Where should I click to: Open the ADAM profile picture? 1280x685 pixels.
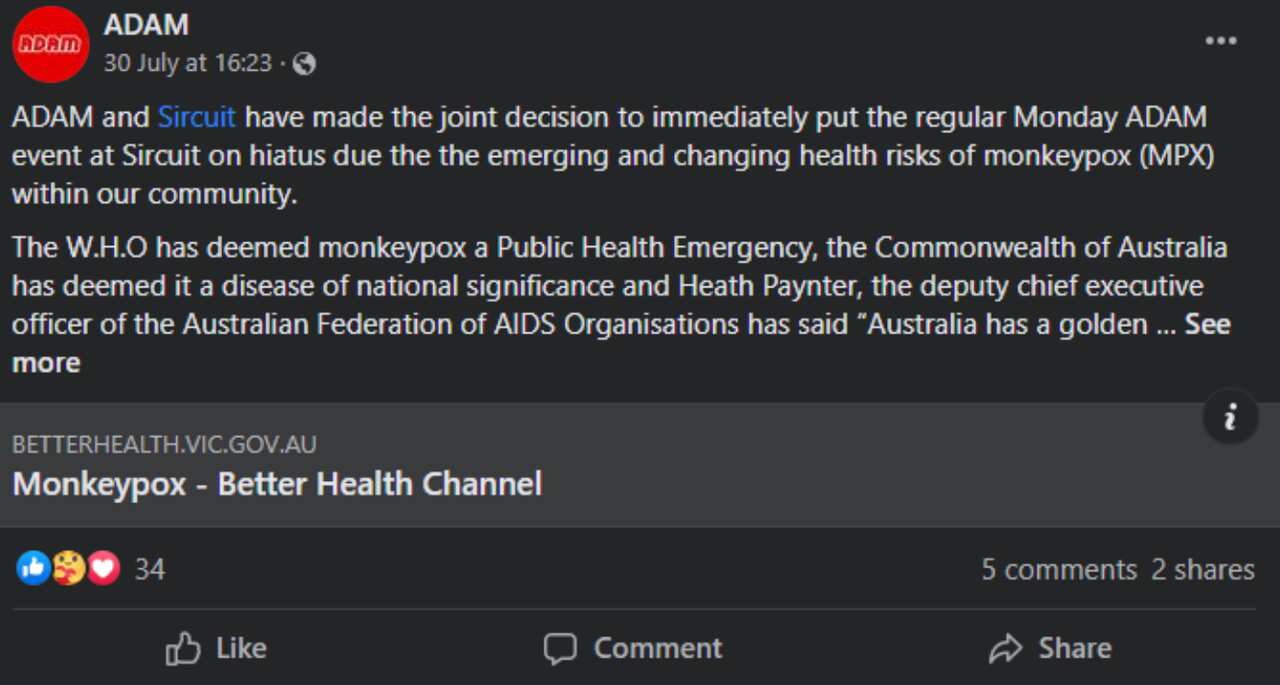(50, 44)
